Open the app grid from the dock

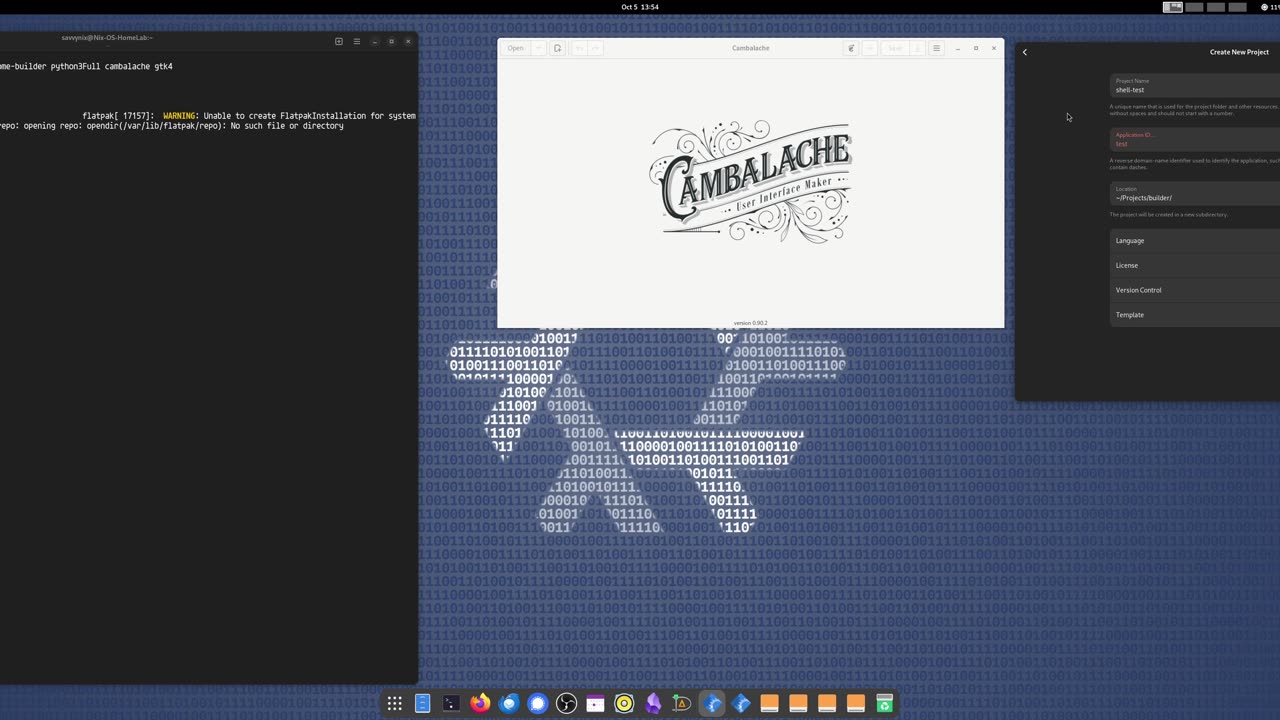pyautogui.click(x=395, y=704)
